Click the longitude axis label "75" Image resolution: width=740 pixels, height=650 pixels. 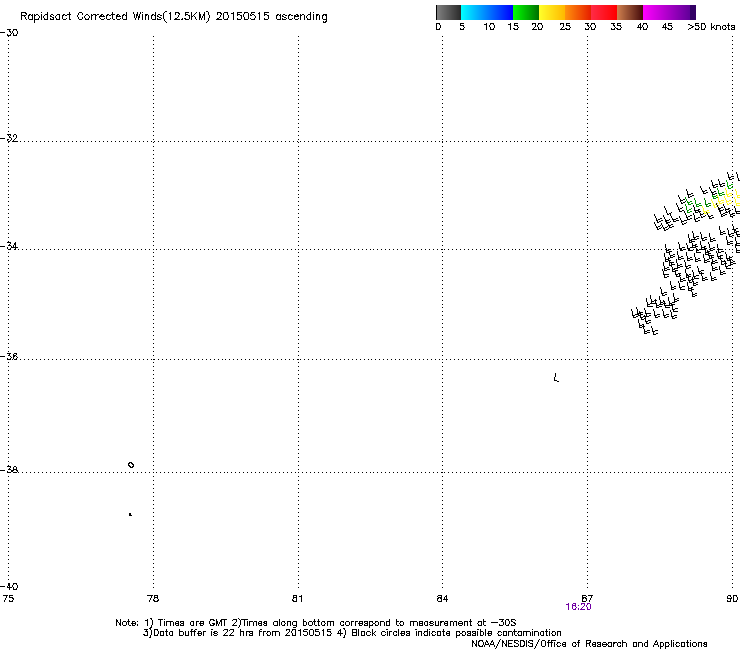8,599
